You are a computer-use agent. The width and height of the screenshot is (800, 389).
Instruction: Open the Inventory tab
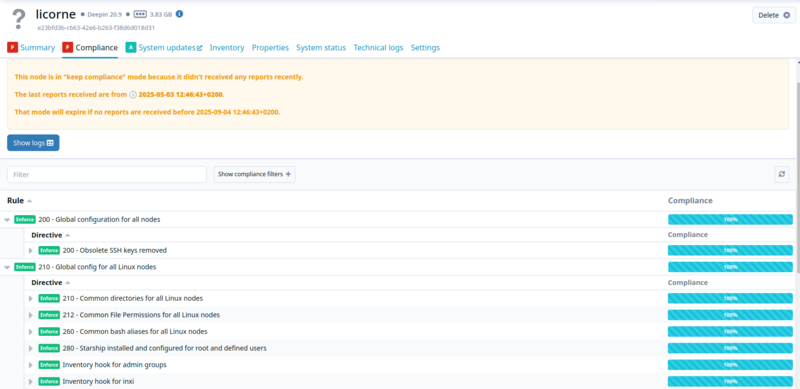coord(227,47)
